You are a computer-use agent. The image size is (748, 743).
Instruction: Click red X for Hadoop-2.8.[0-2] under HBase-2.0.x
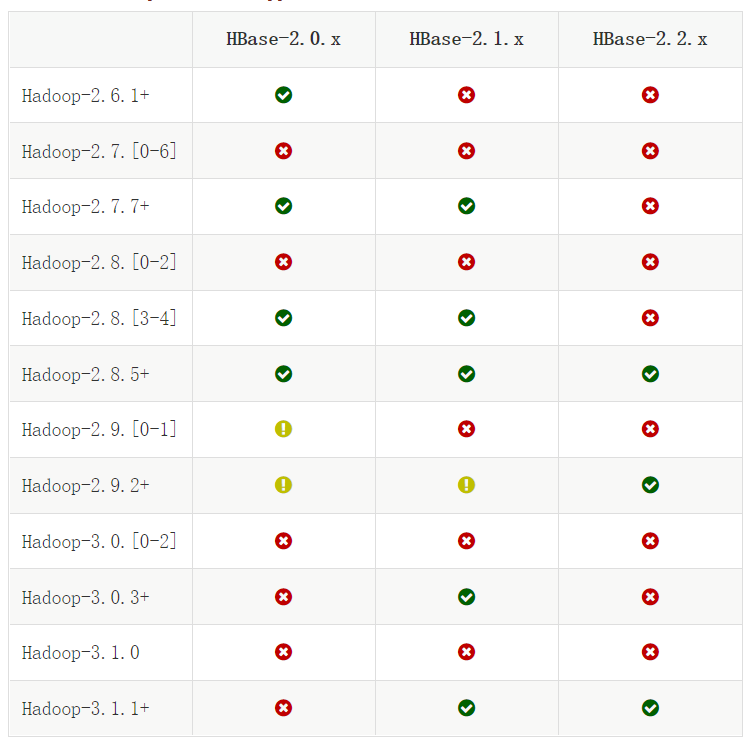[283, 262]
